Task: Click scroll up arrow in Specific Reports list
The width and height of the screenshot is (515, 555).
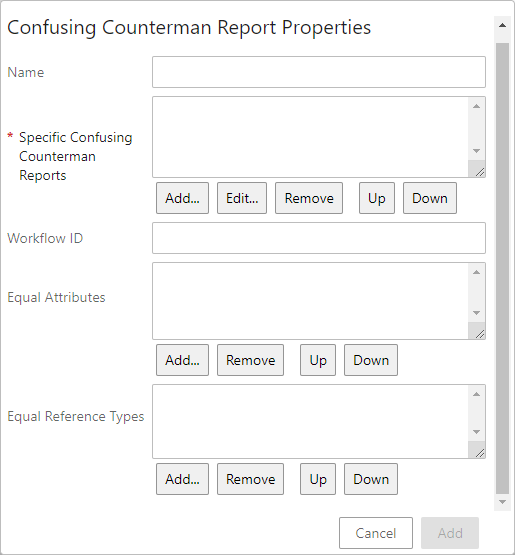Action: click(x=476, y=106)
